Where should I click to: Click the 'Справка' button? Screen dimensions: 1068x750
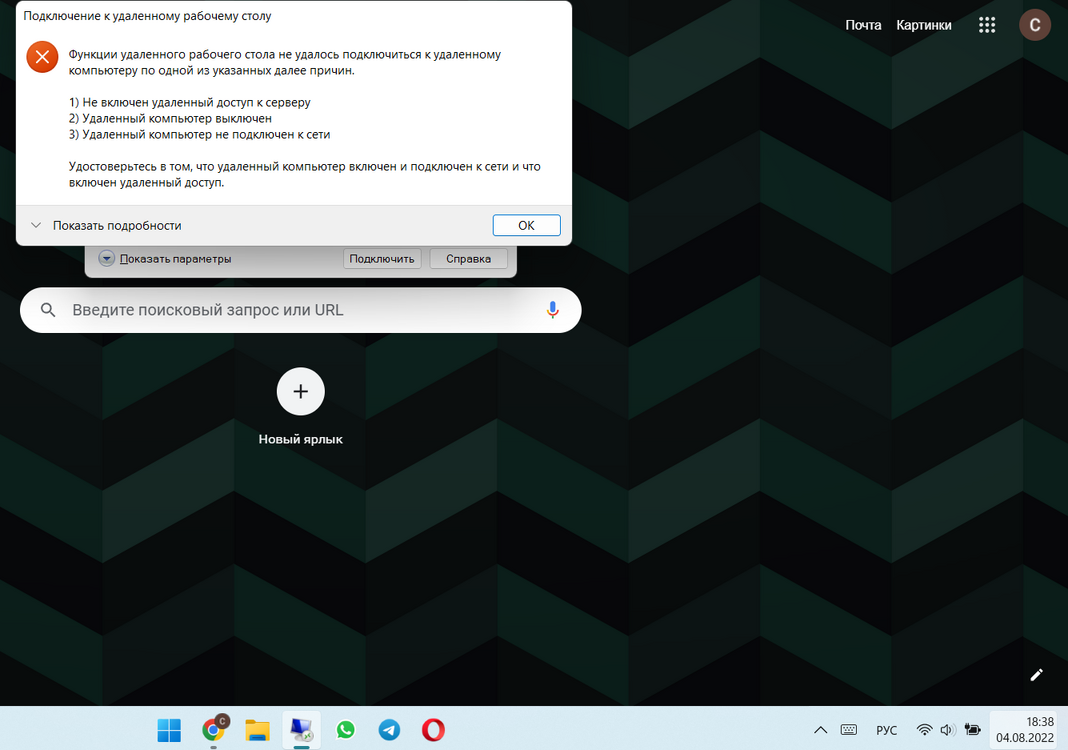pyautogui.click(x=468, y=259)
